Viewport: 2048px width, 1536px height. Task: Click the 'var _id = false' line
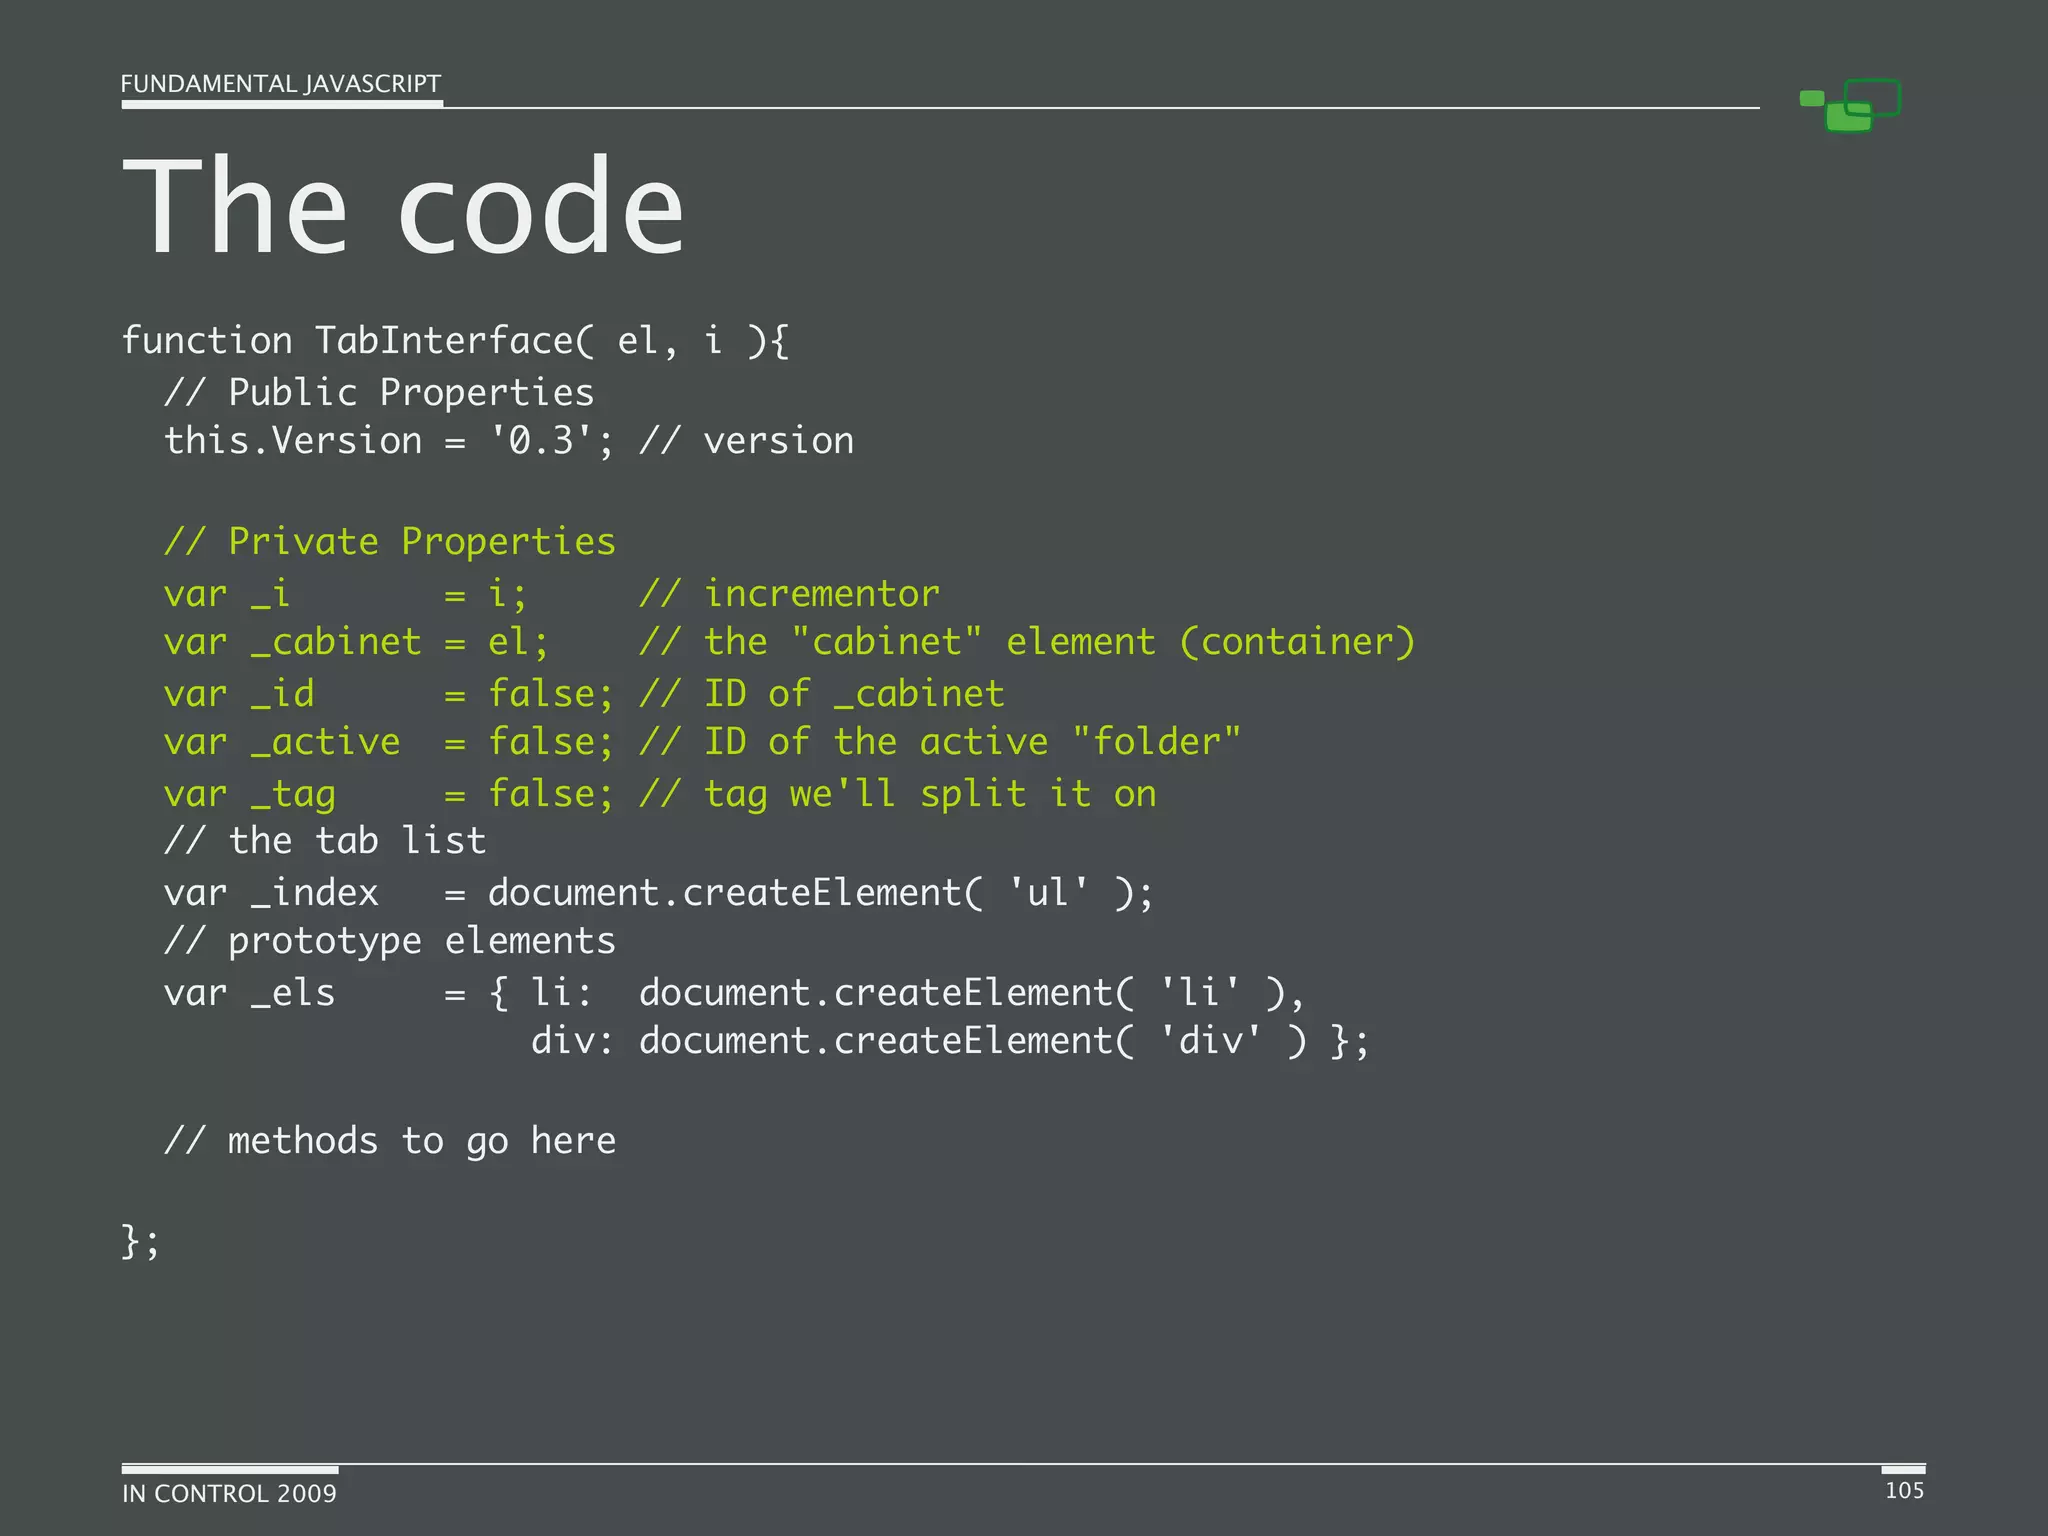584,693
